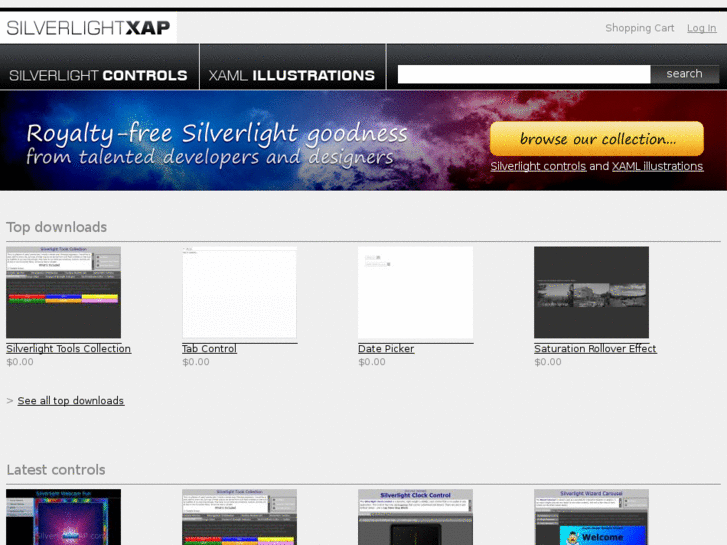The image size is (727, 545).
Task: Click the Latest controls heading
Action: pyautogui.click(x=56, y=470)
